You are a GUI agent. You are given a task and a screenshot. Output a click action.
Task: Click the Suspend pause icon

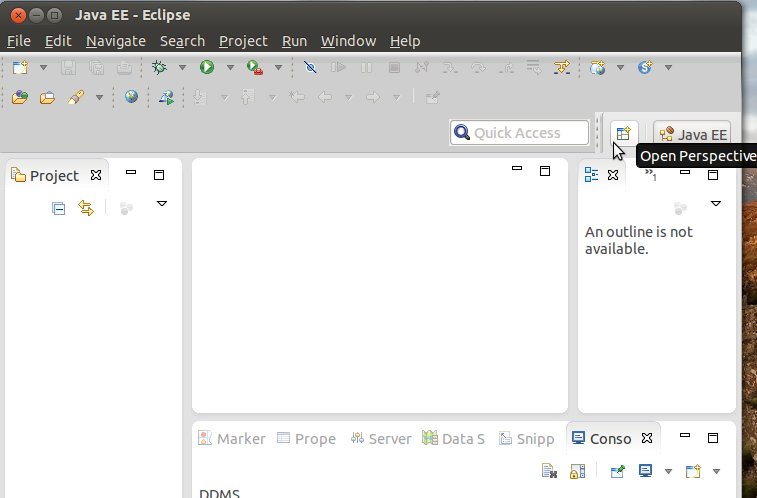366,68
